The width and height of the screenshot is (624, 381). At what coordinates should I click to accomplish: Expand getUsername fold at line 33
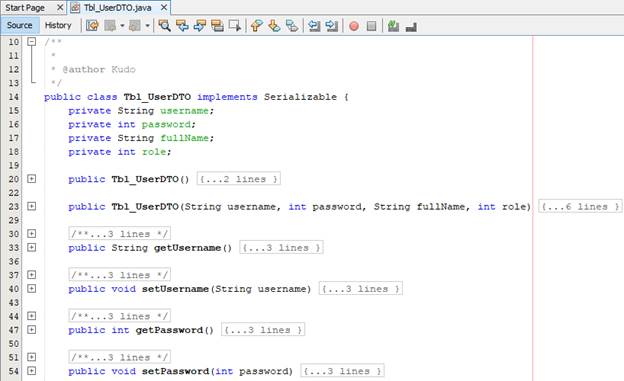click(31, 247)
